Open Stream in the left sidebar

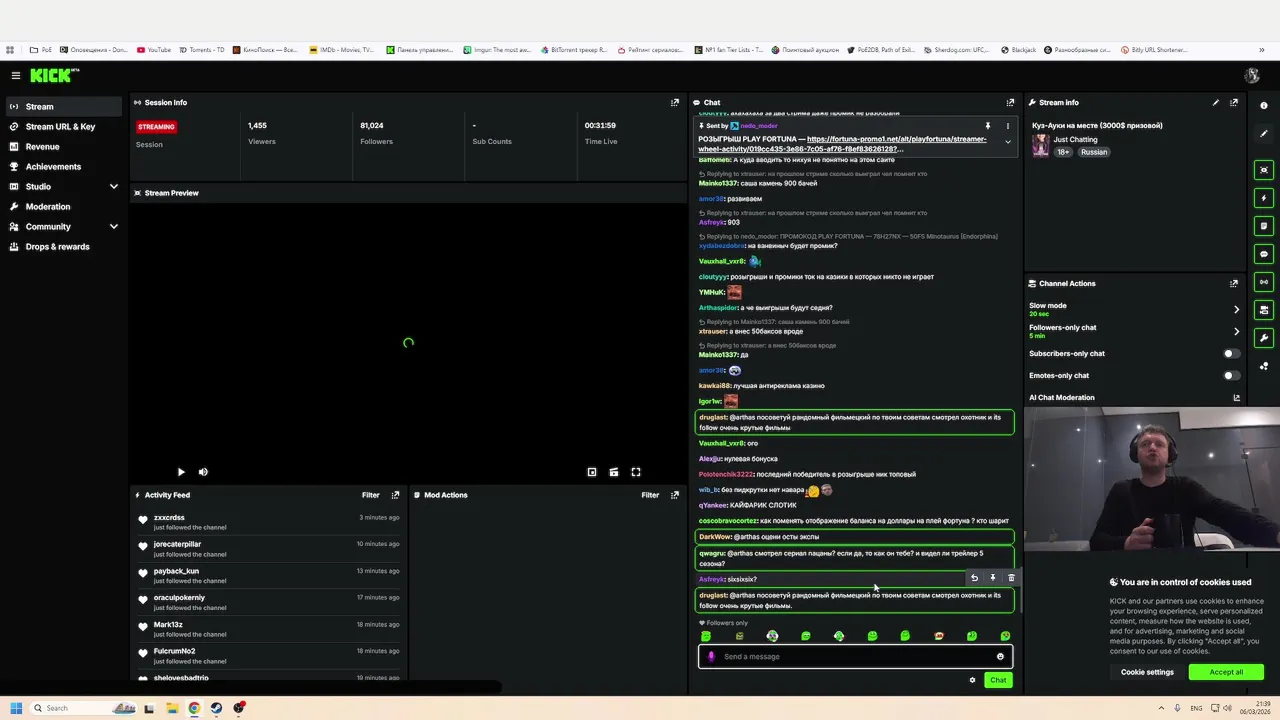point(64,106)
